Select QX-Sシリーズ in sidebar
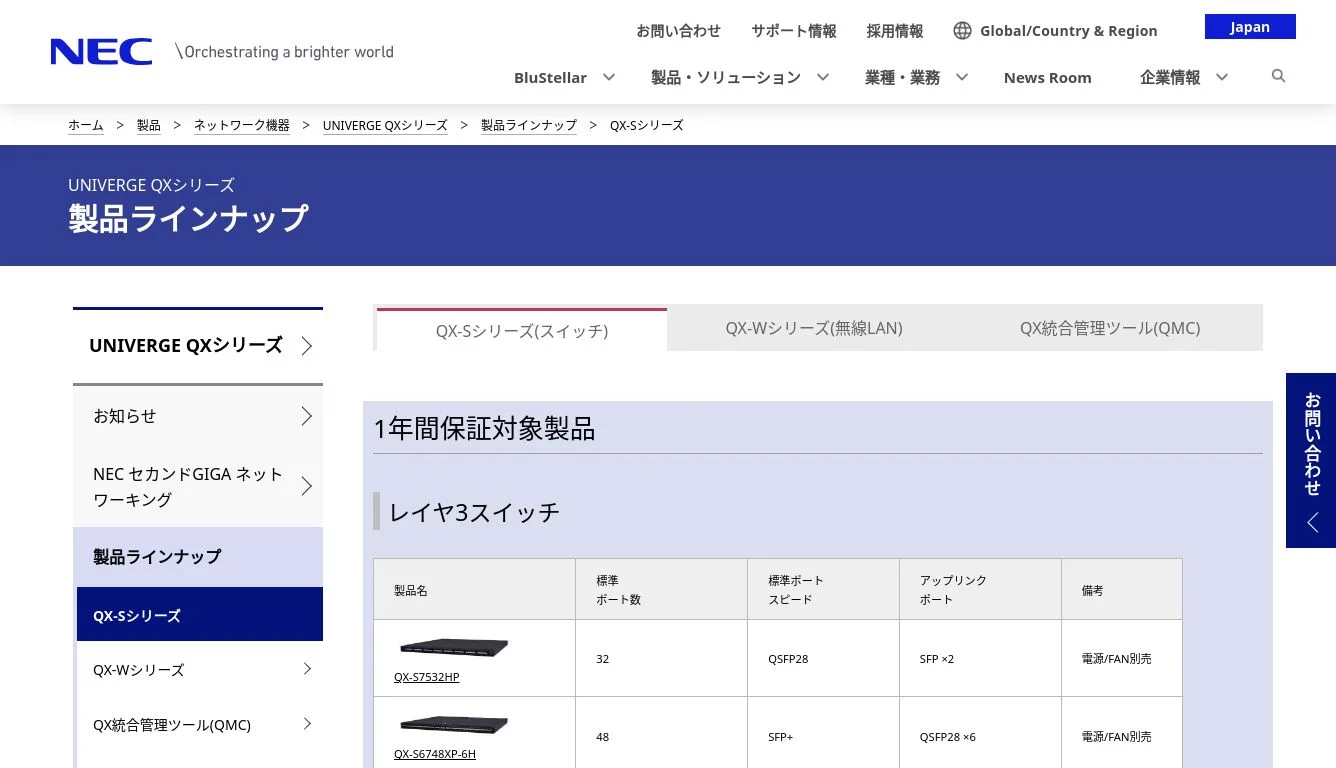This screenshot has height=768, width=1336. (x=200, y=615)
